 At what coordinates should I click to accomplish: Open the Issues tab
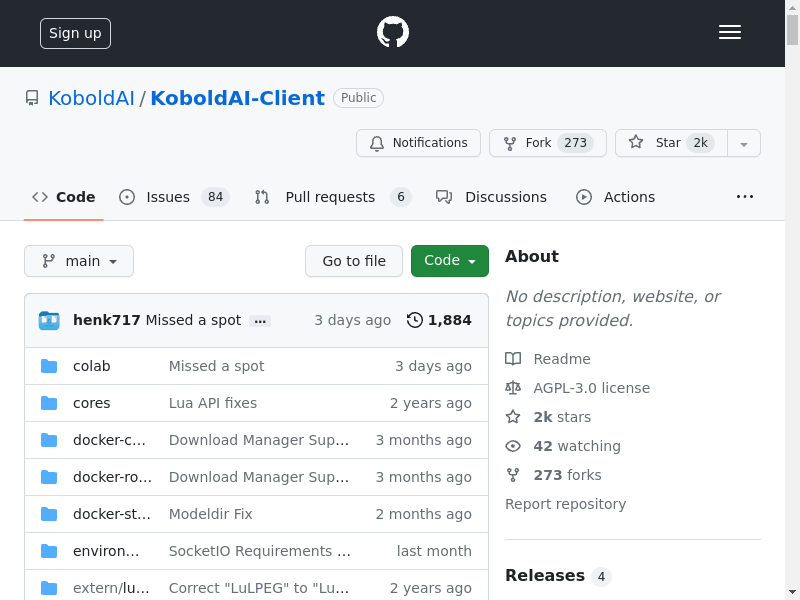click(x=174, y=197)
